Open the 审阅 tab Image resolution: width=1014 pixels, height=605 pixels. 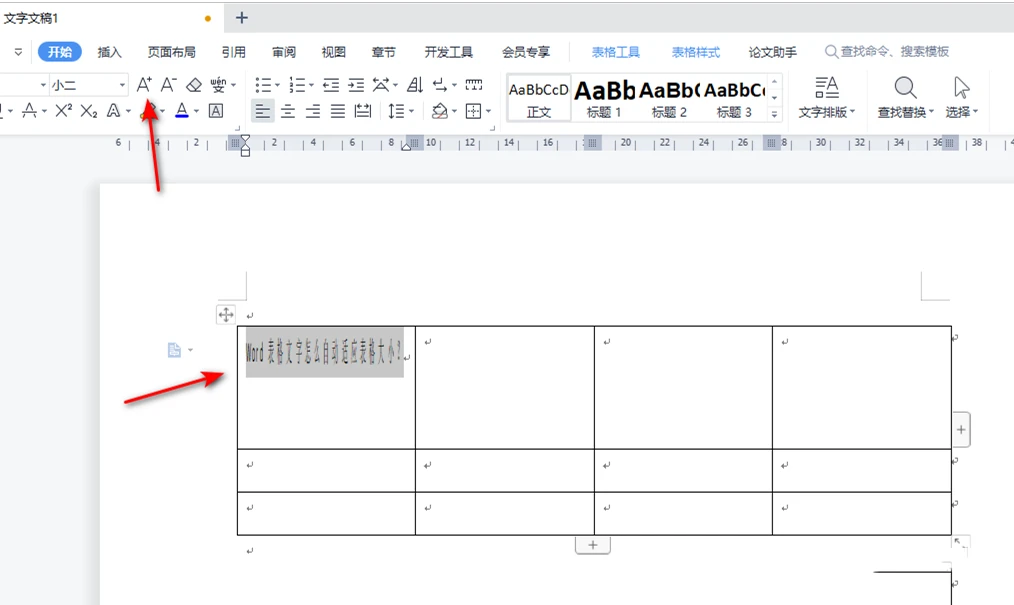(284, 52)
